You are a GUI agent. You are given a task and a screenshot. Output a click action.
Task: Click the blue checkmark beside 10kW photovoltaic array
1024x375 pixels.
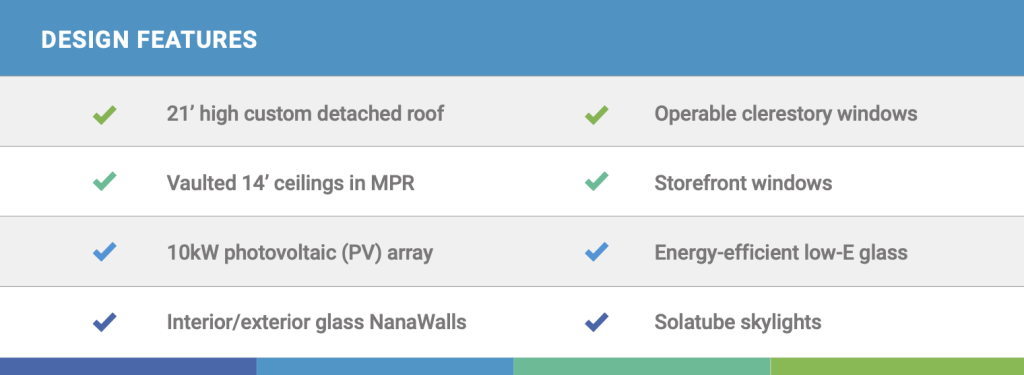[x=104, y=252]
